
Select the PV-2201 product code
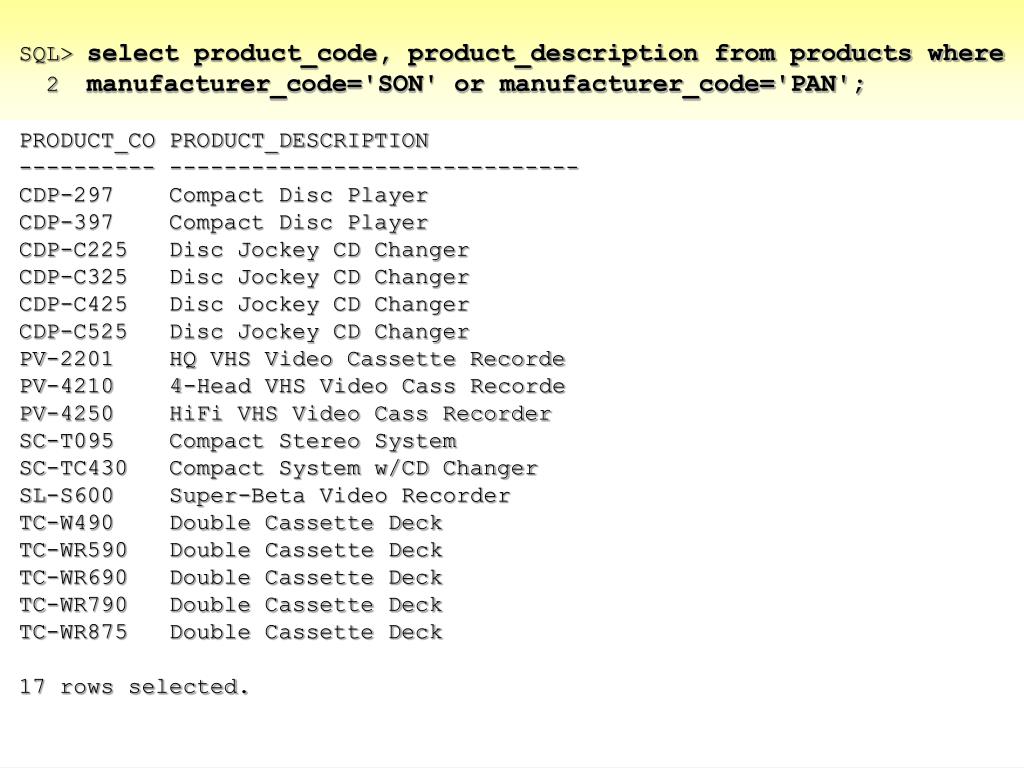pos(67,359)
